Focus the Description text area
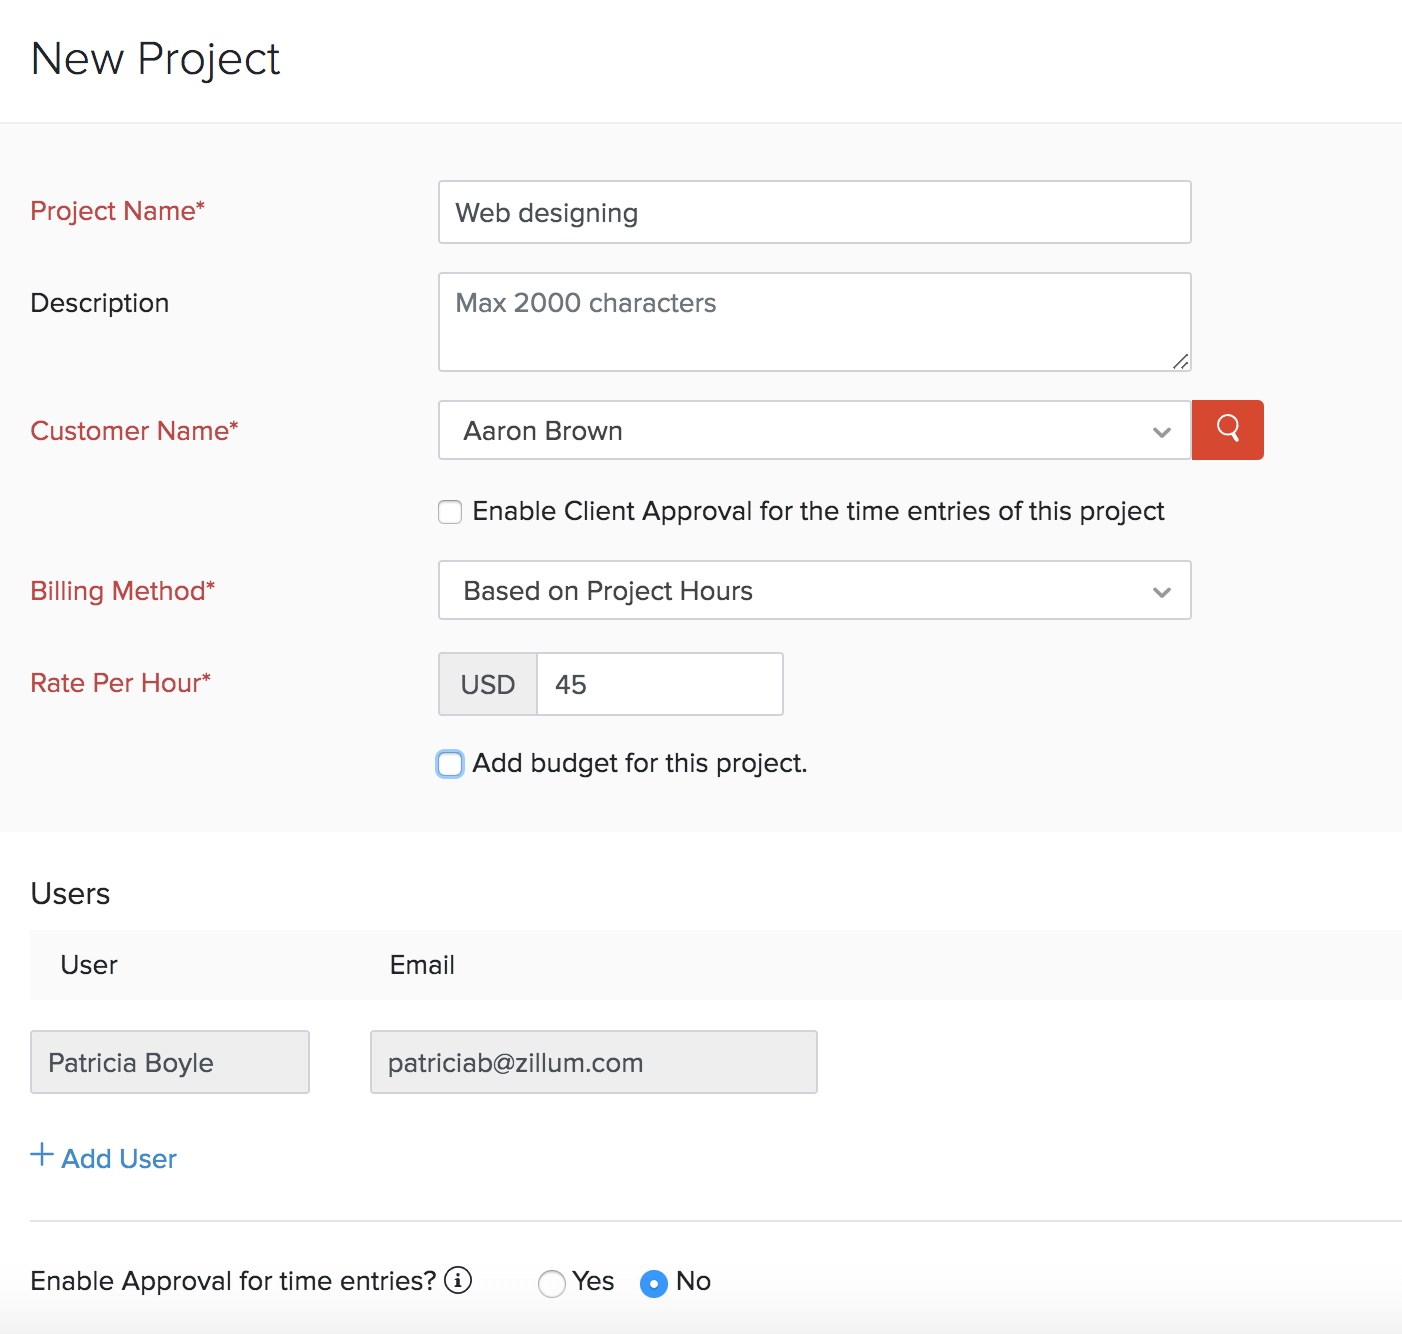1402x1334 pixels. click(x=814, y=322)
